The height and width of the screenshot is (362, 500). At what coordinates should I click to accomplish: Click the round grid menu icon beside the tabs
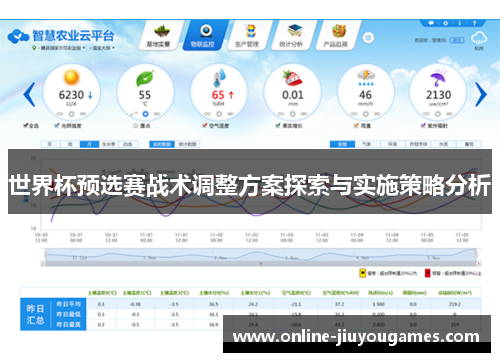tap(368, 38)
